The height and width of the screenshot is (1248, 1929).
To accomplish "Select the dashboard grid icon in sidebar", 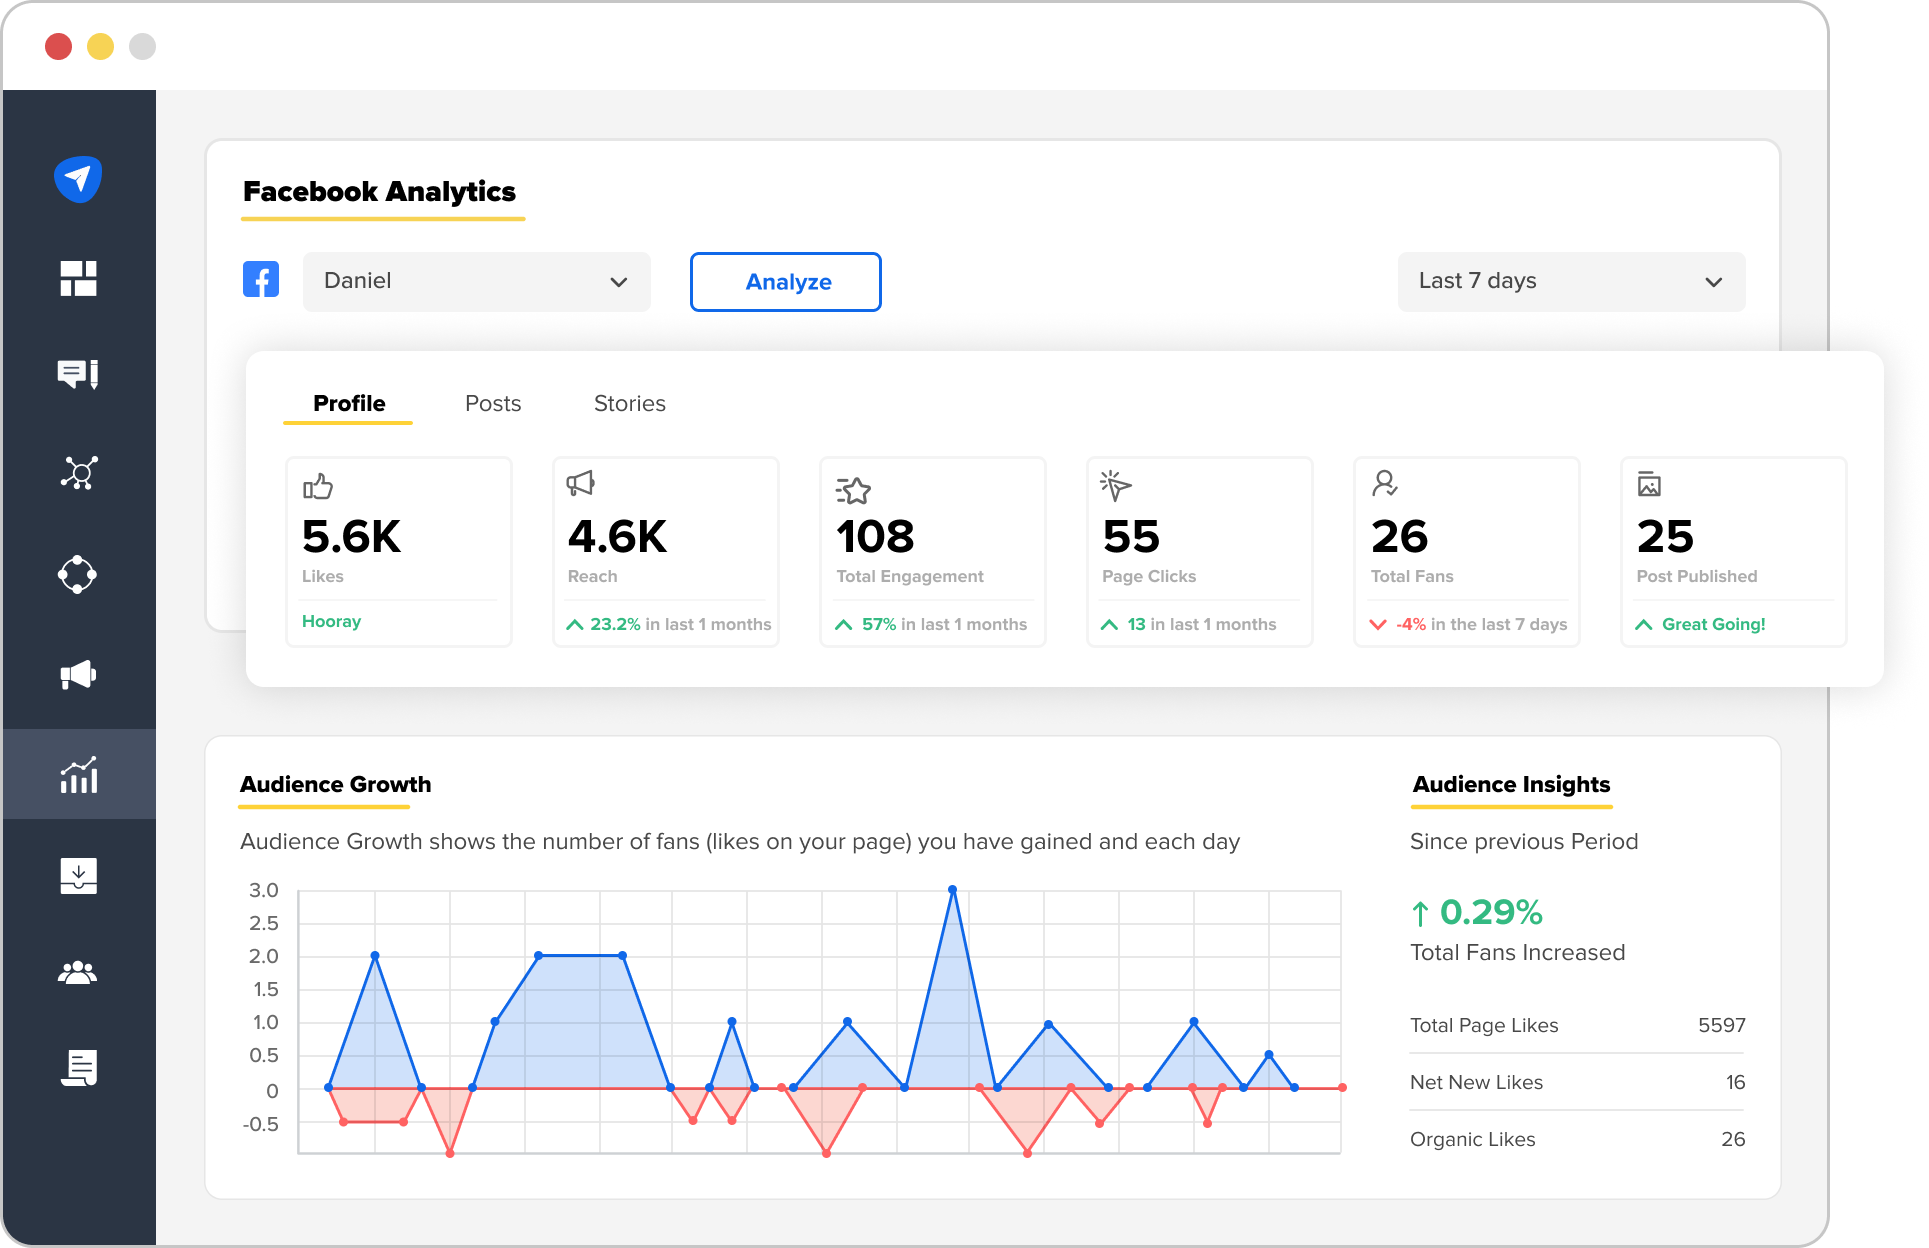I will (x=79, y=278).
